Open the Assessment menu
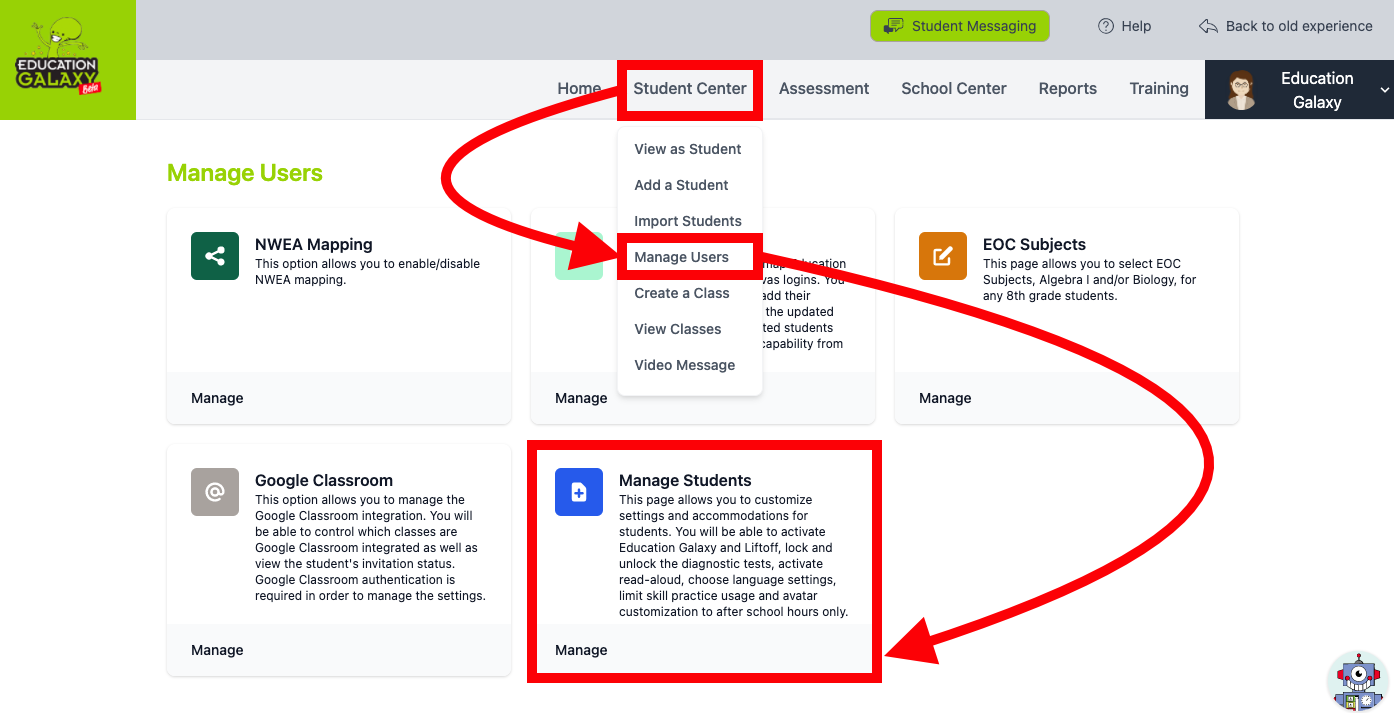 (x=824, y=89)
